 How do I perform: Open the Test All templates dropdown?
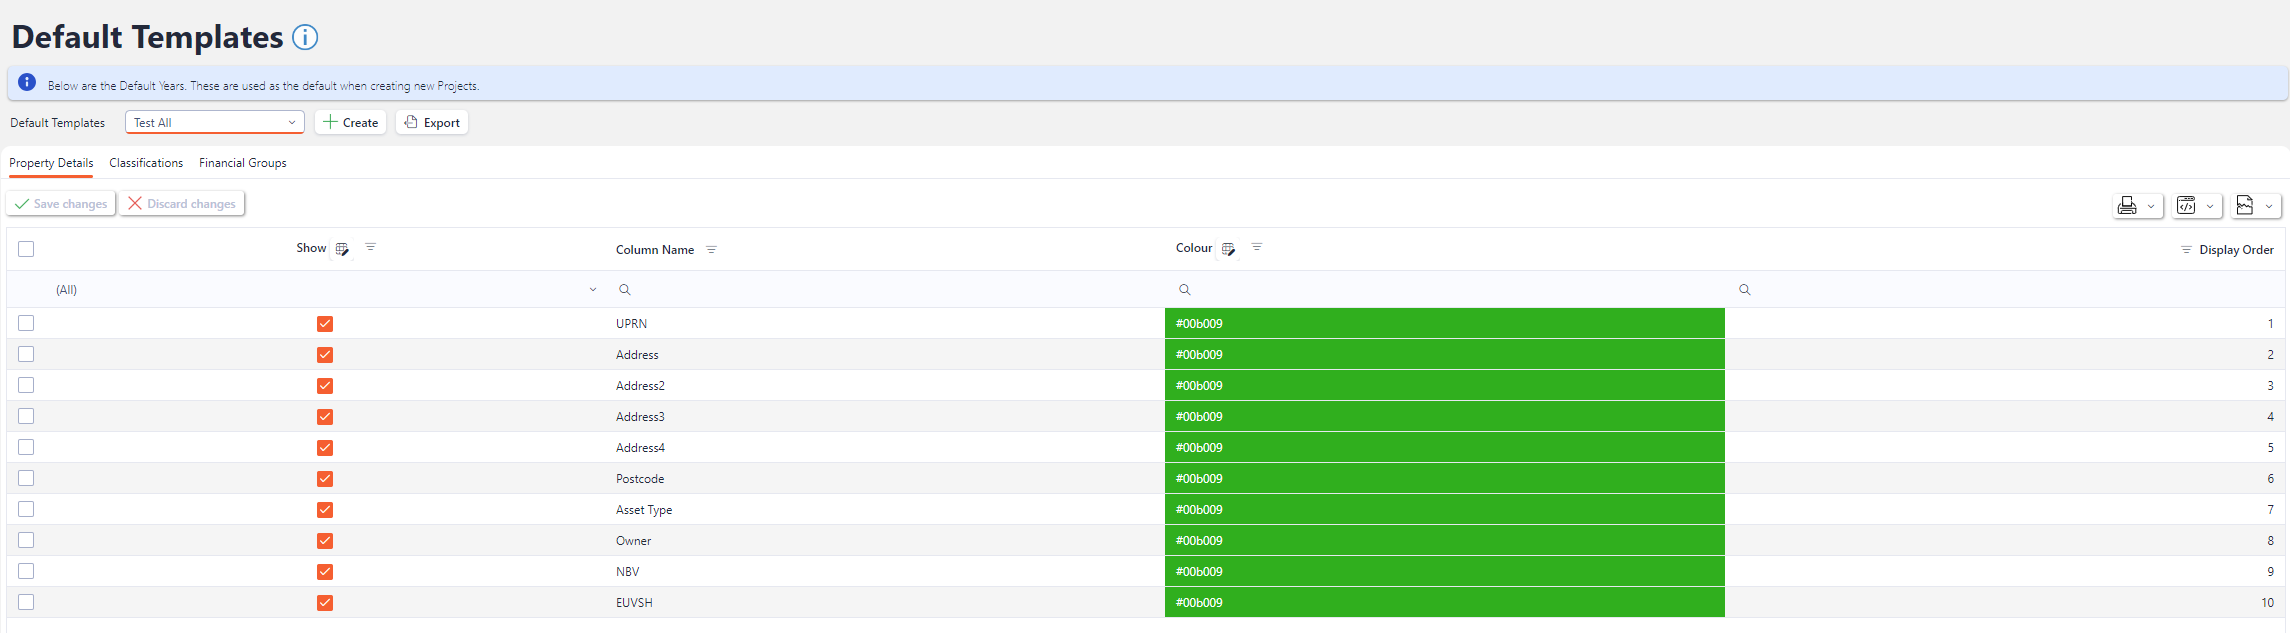[x=214, y=122]
